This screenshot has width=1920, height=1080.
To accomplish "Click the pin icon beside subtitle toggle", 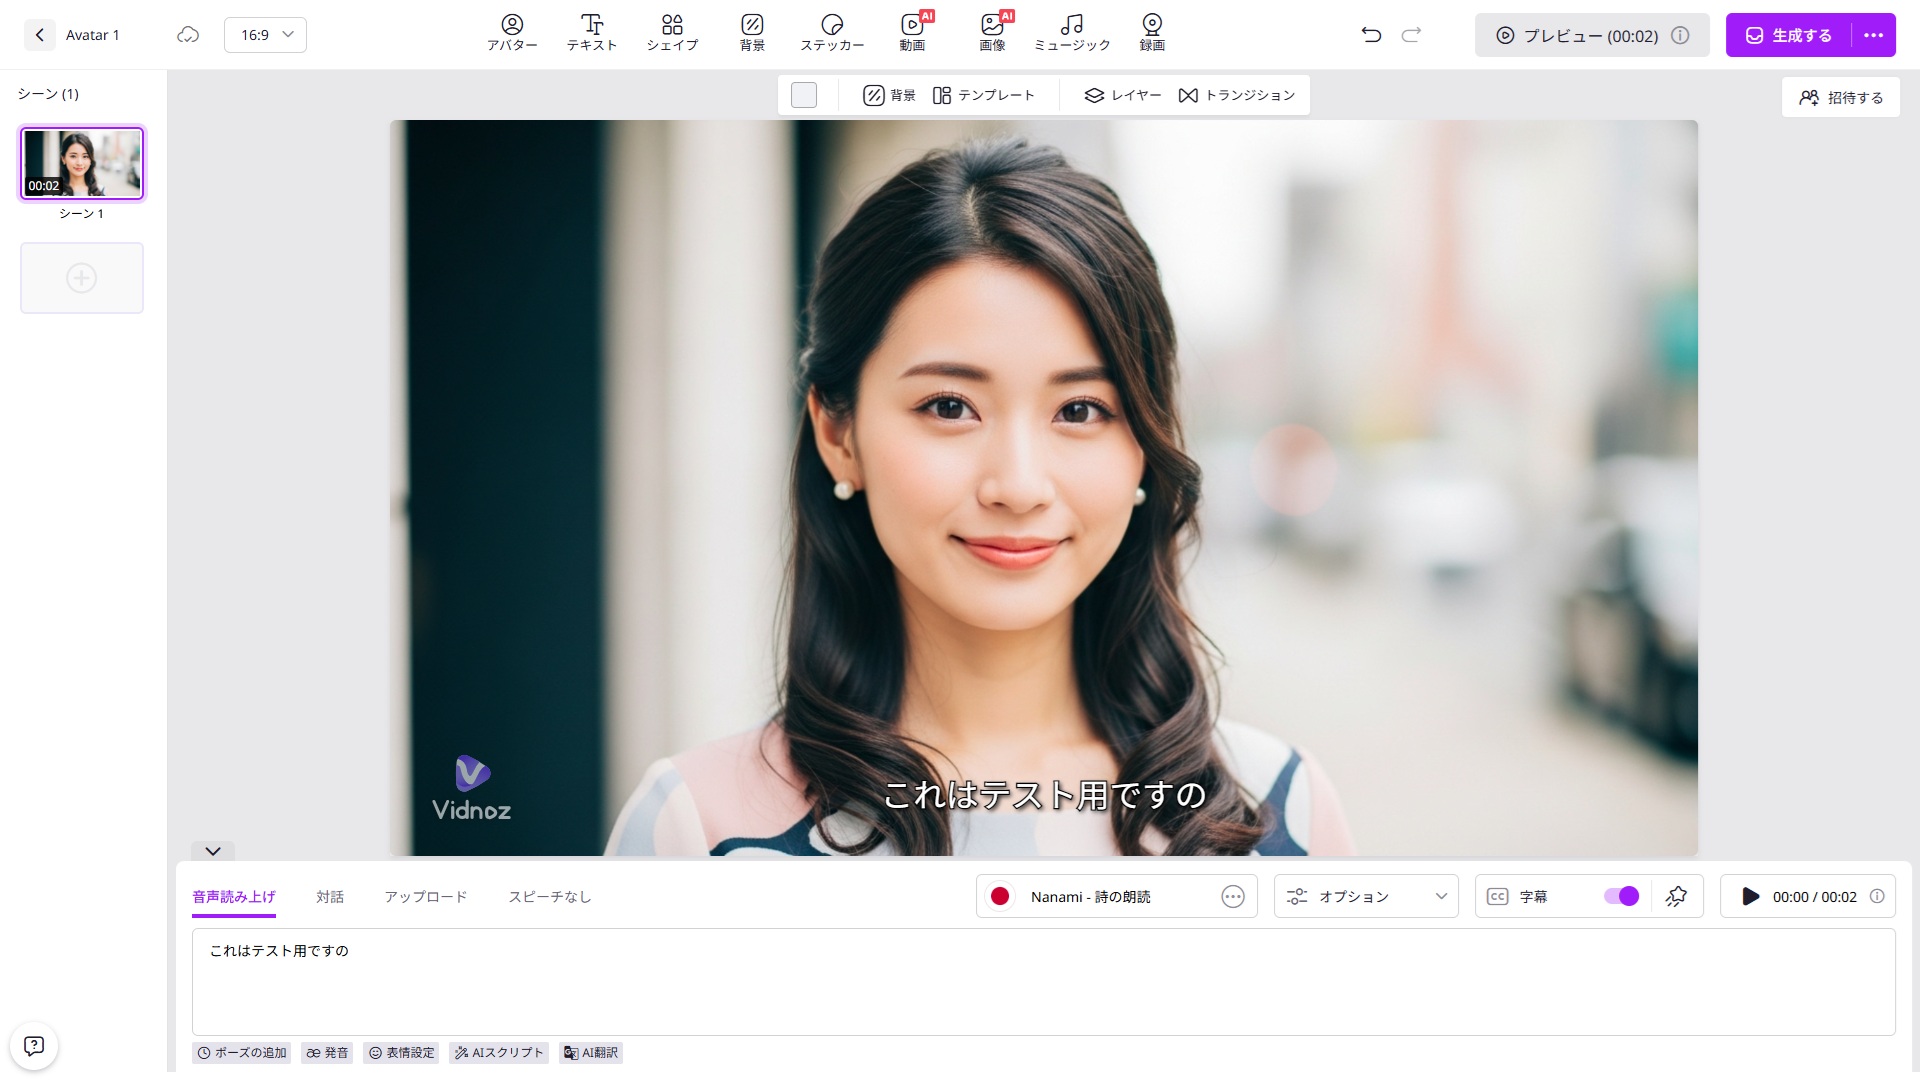I will click(1676, 897).
